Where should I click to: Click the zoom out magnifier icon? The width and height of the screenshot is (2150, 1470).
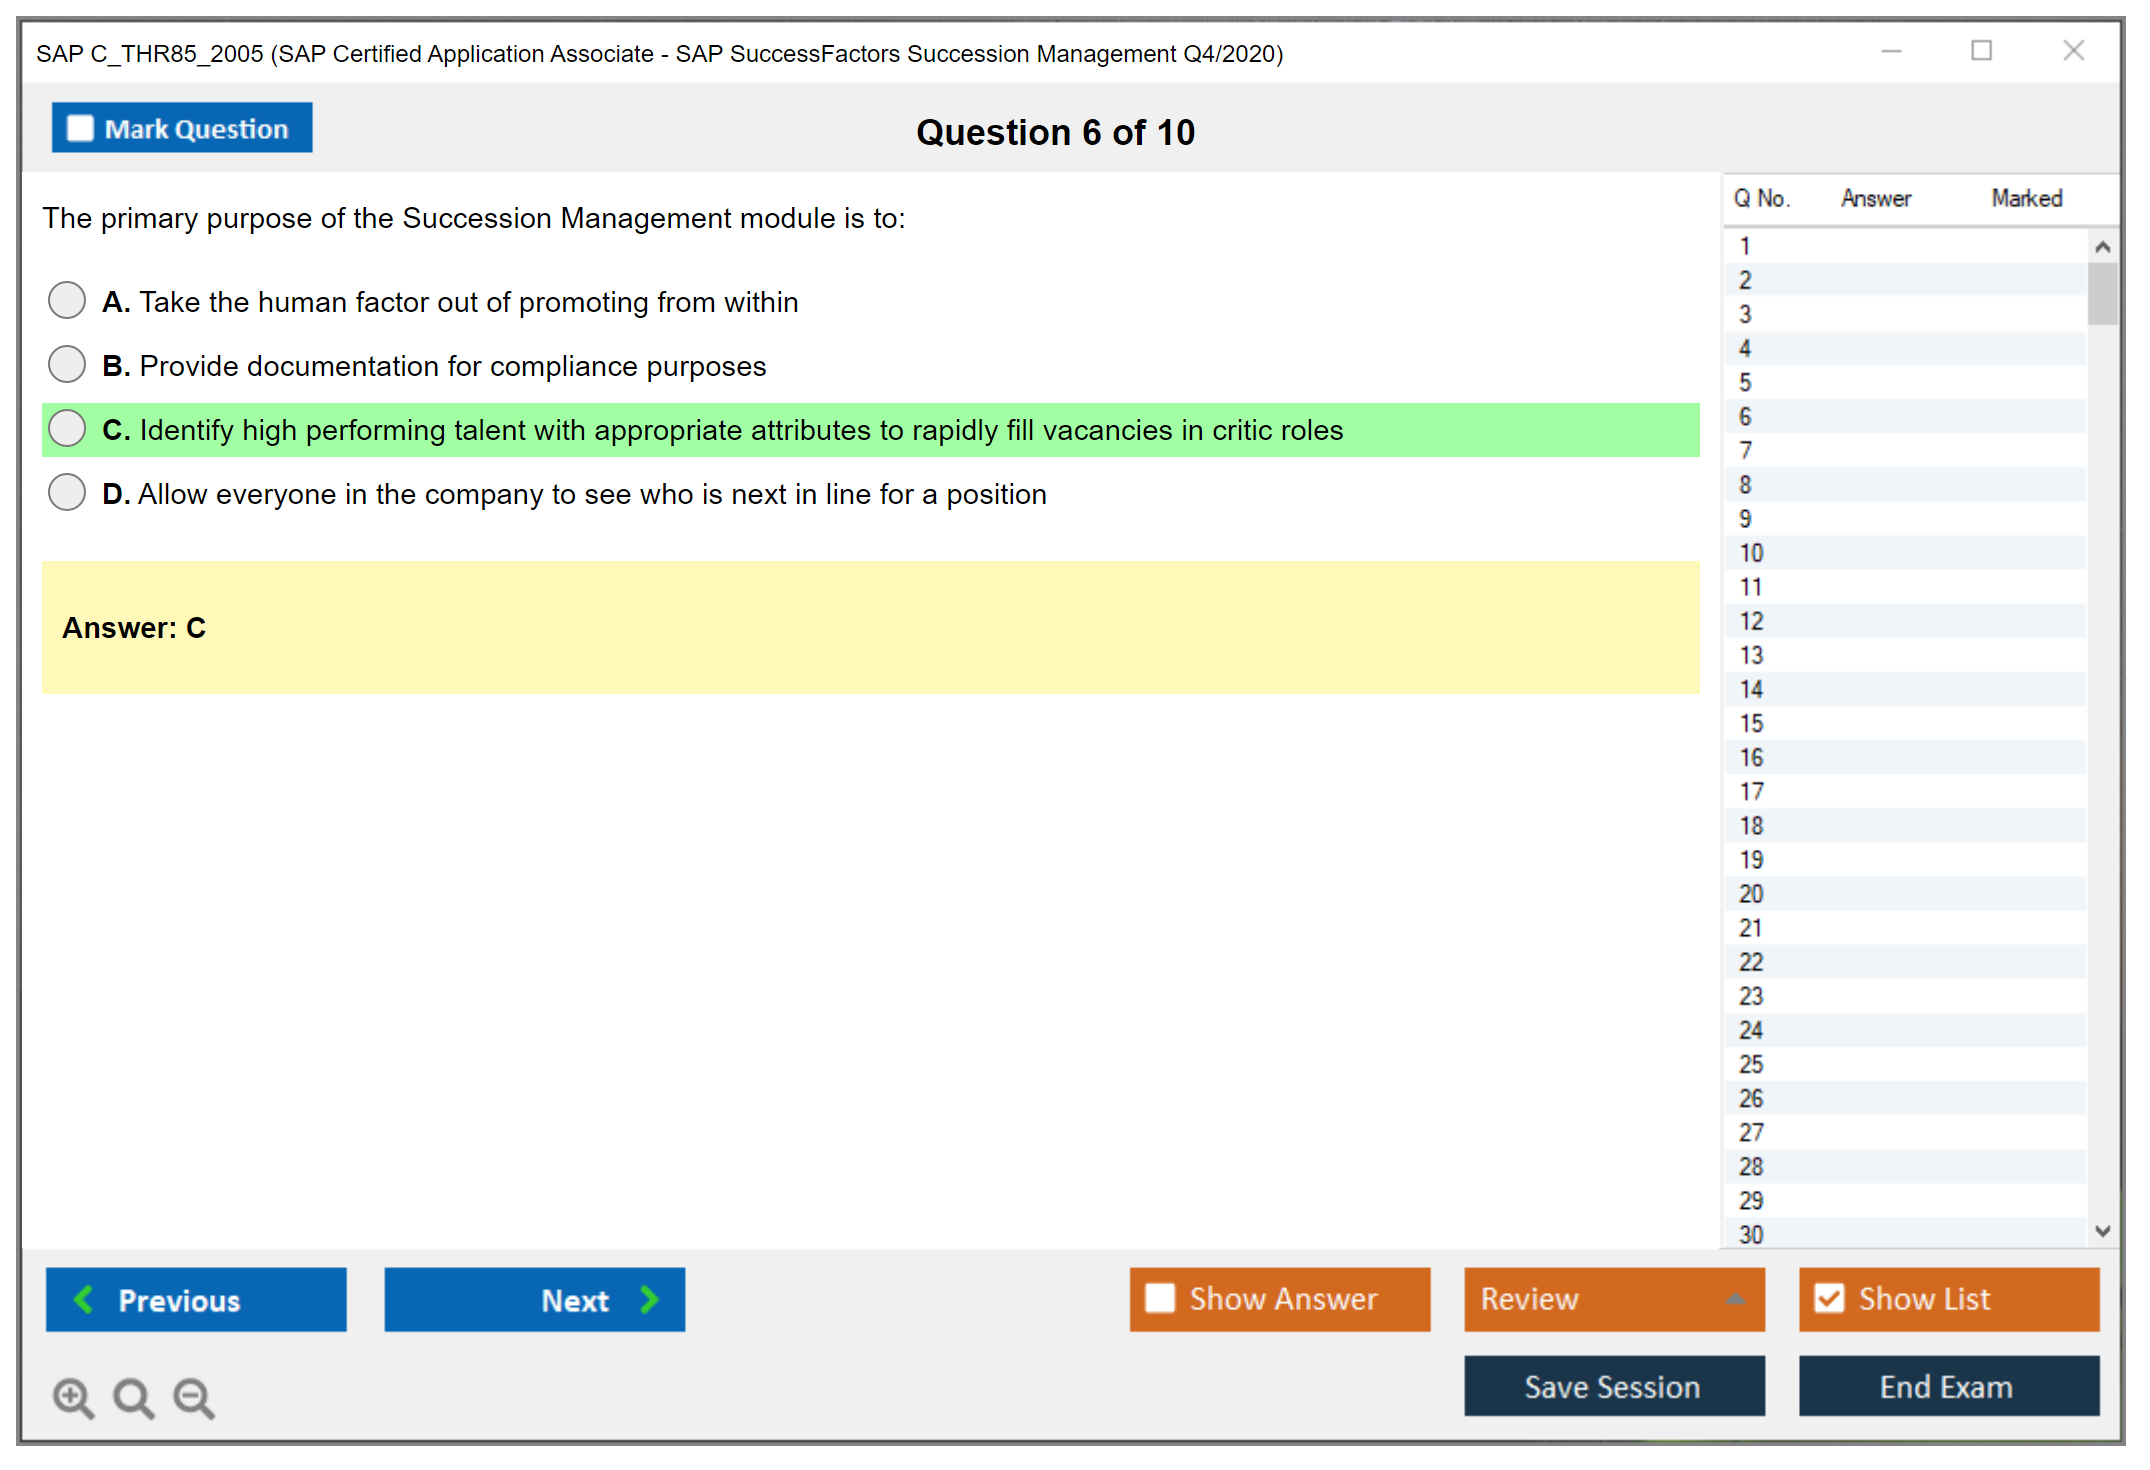pos(194,1397)
